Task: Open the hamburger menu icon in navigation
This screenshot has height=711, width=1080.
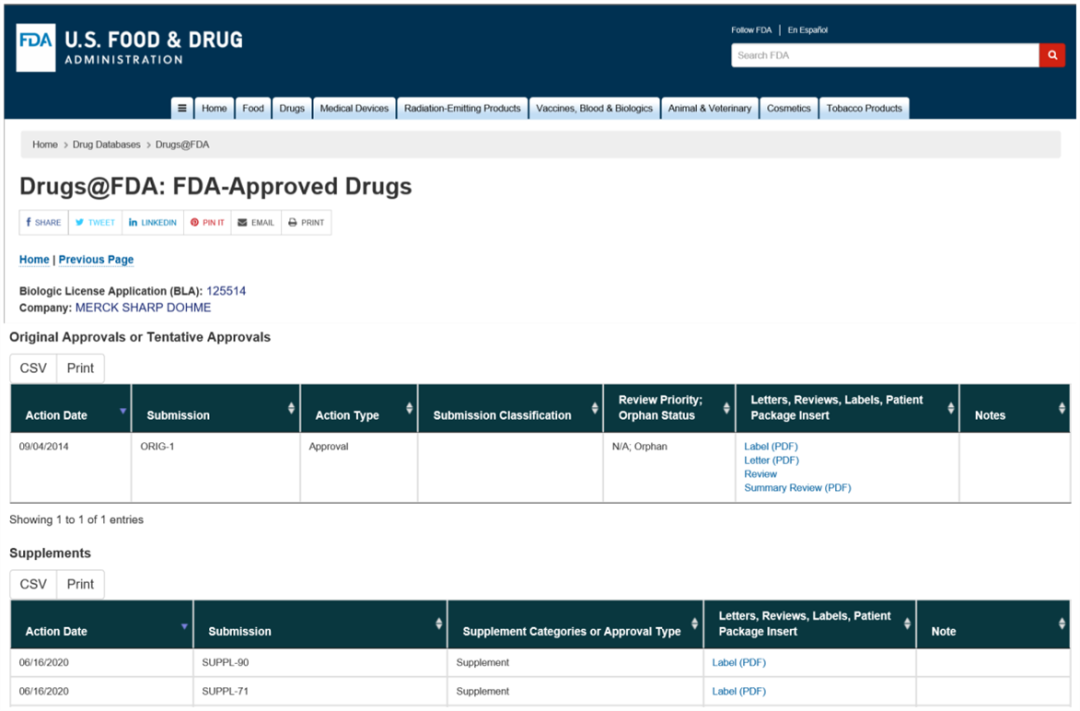Action: click(182, 108)
